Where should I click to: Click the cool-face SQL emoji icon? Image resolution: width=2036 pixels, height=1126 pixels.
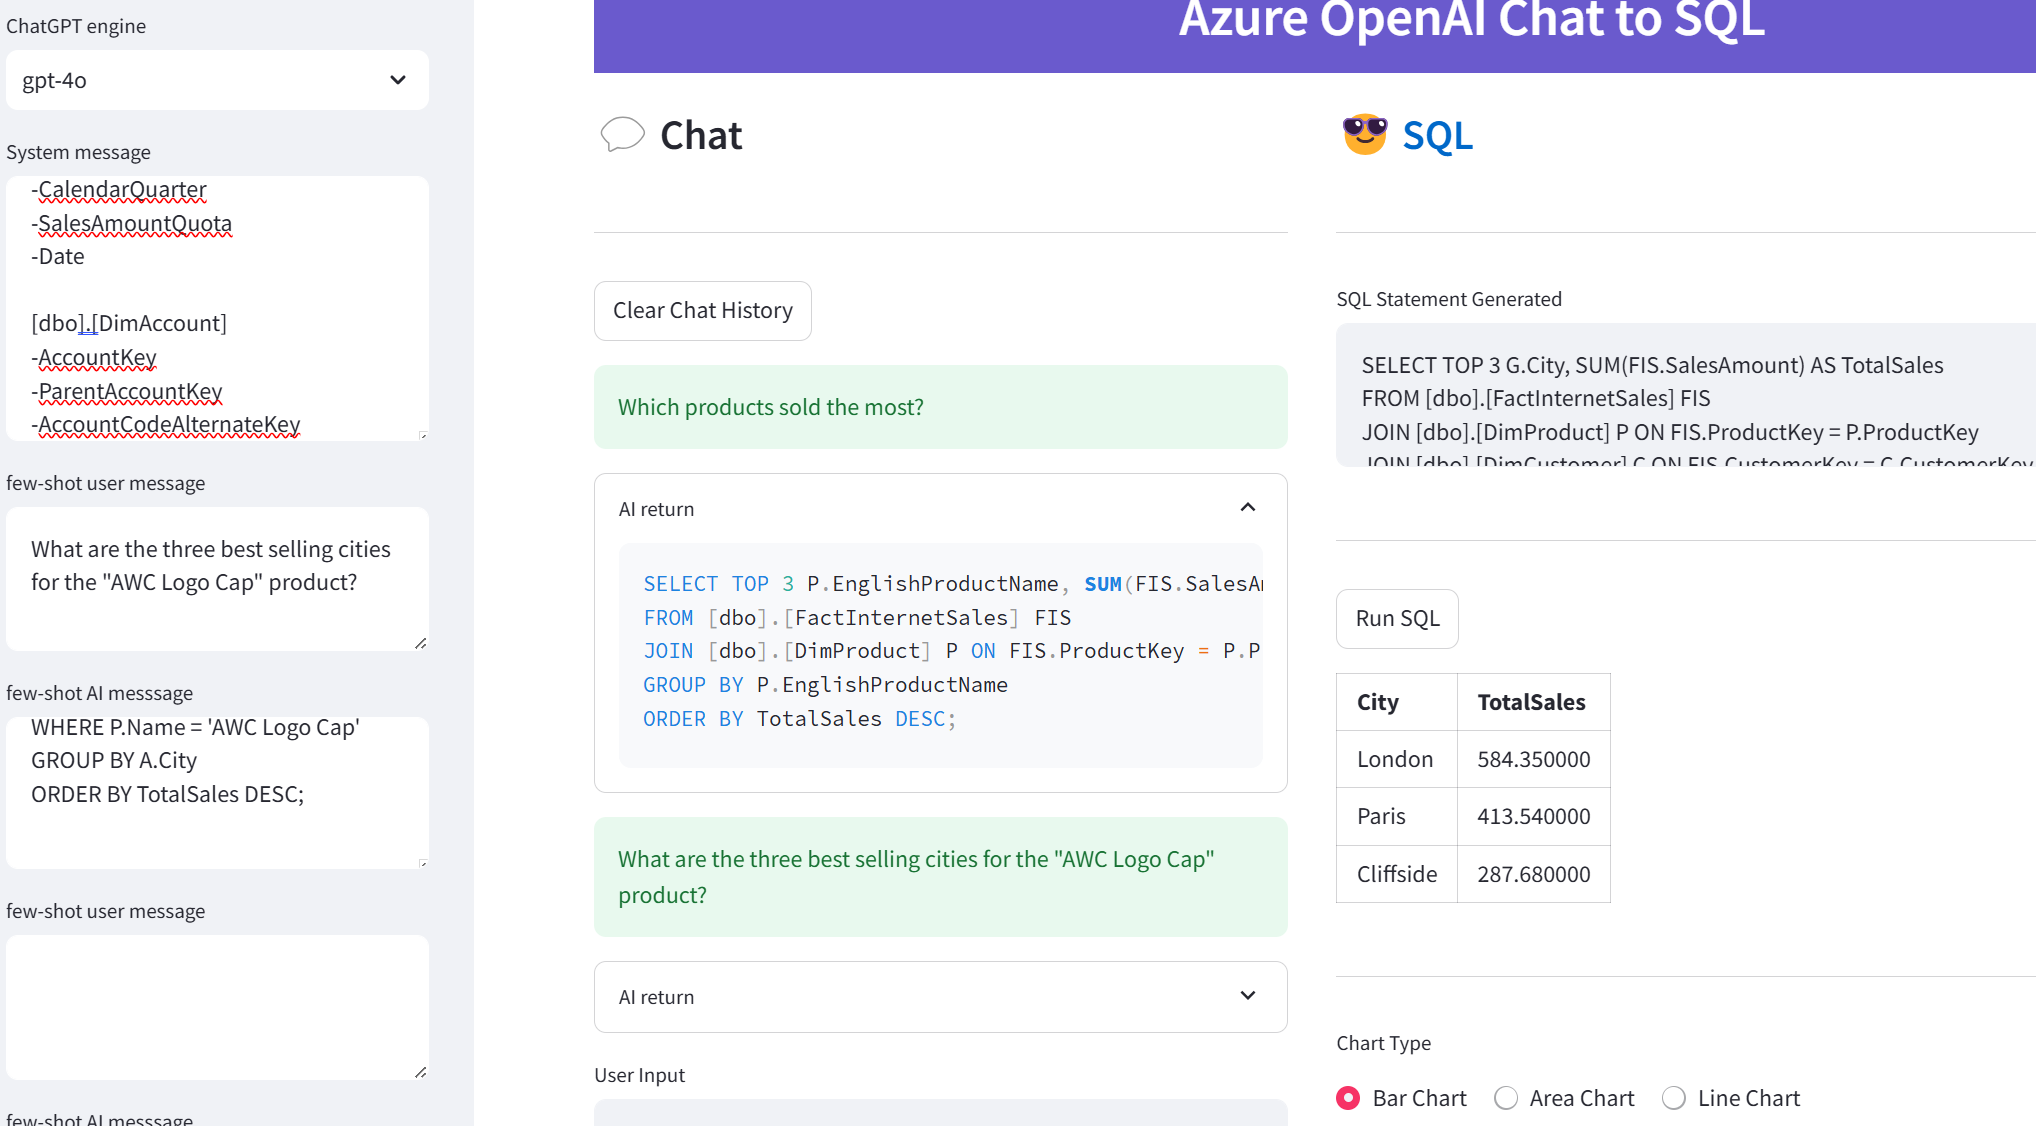pos(1364,135)
